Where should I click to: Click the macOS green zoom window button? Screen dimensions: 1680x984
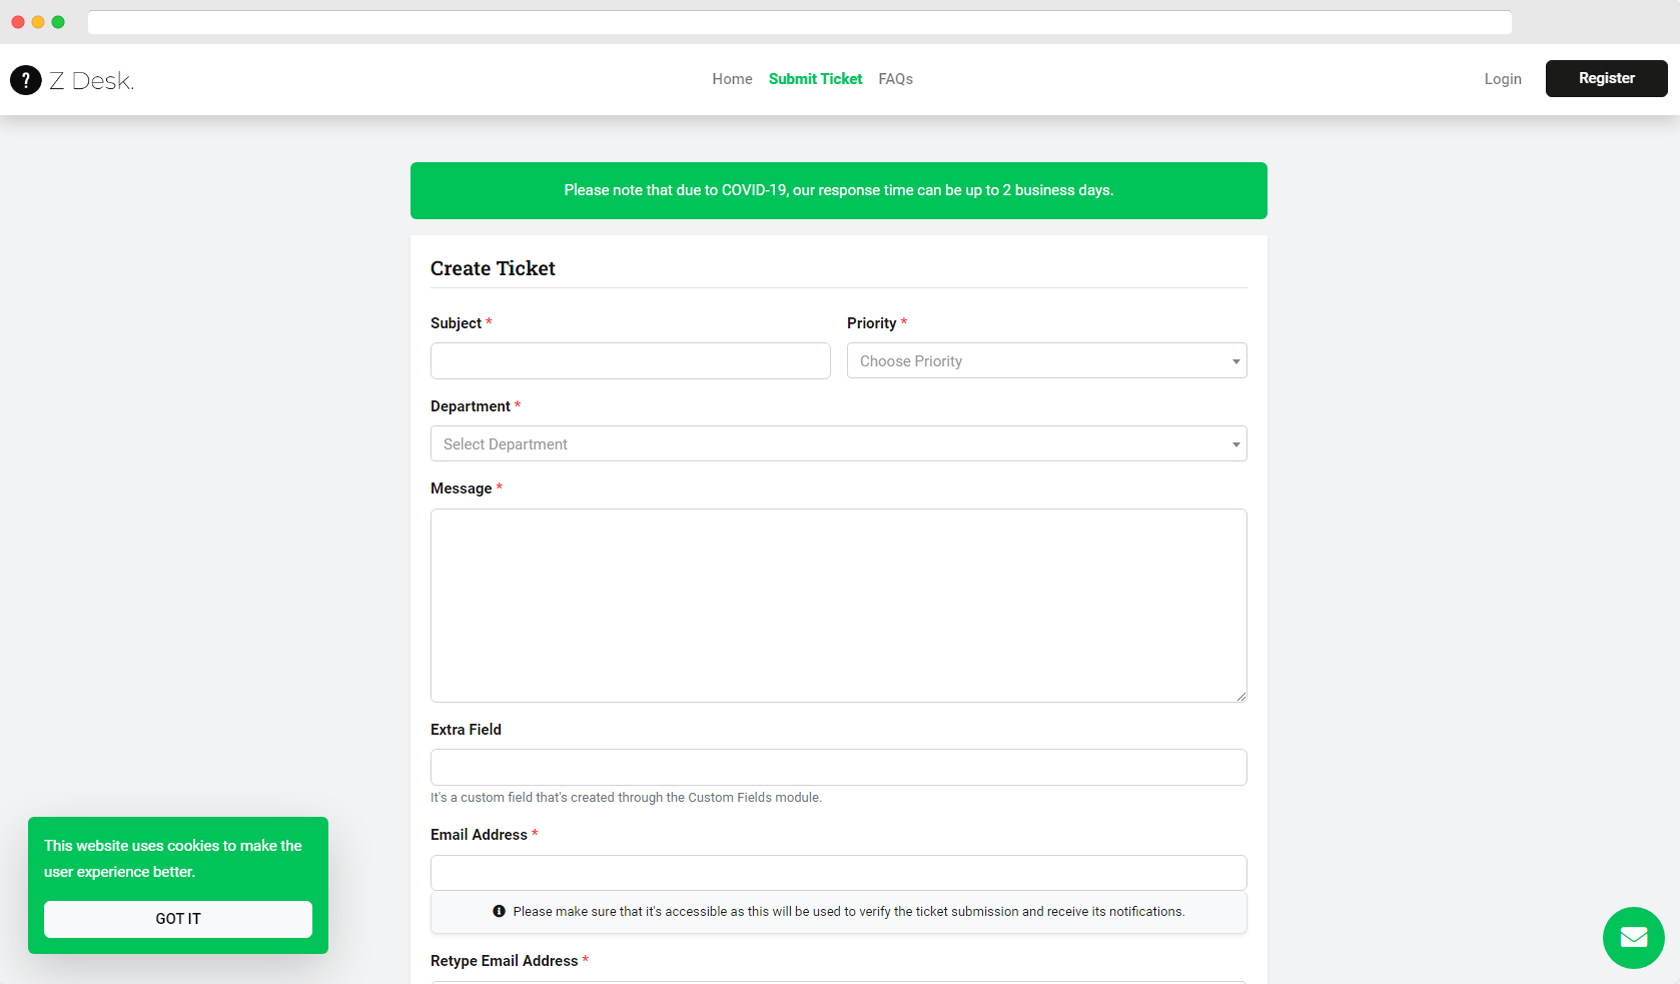58,22
